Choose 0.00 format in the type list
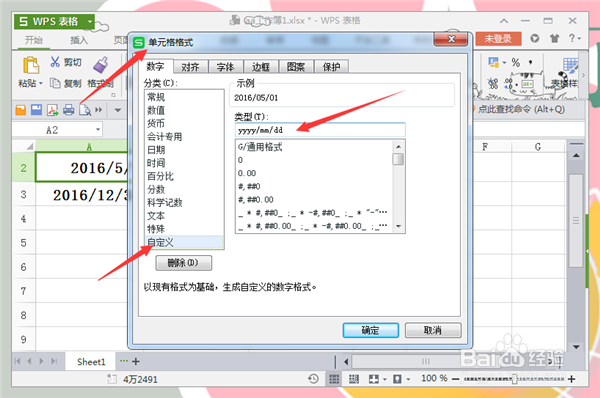Viewport: 600px width, 398px height. pyautogui.click(x=314, y=173)
